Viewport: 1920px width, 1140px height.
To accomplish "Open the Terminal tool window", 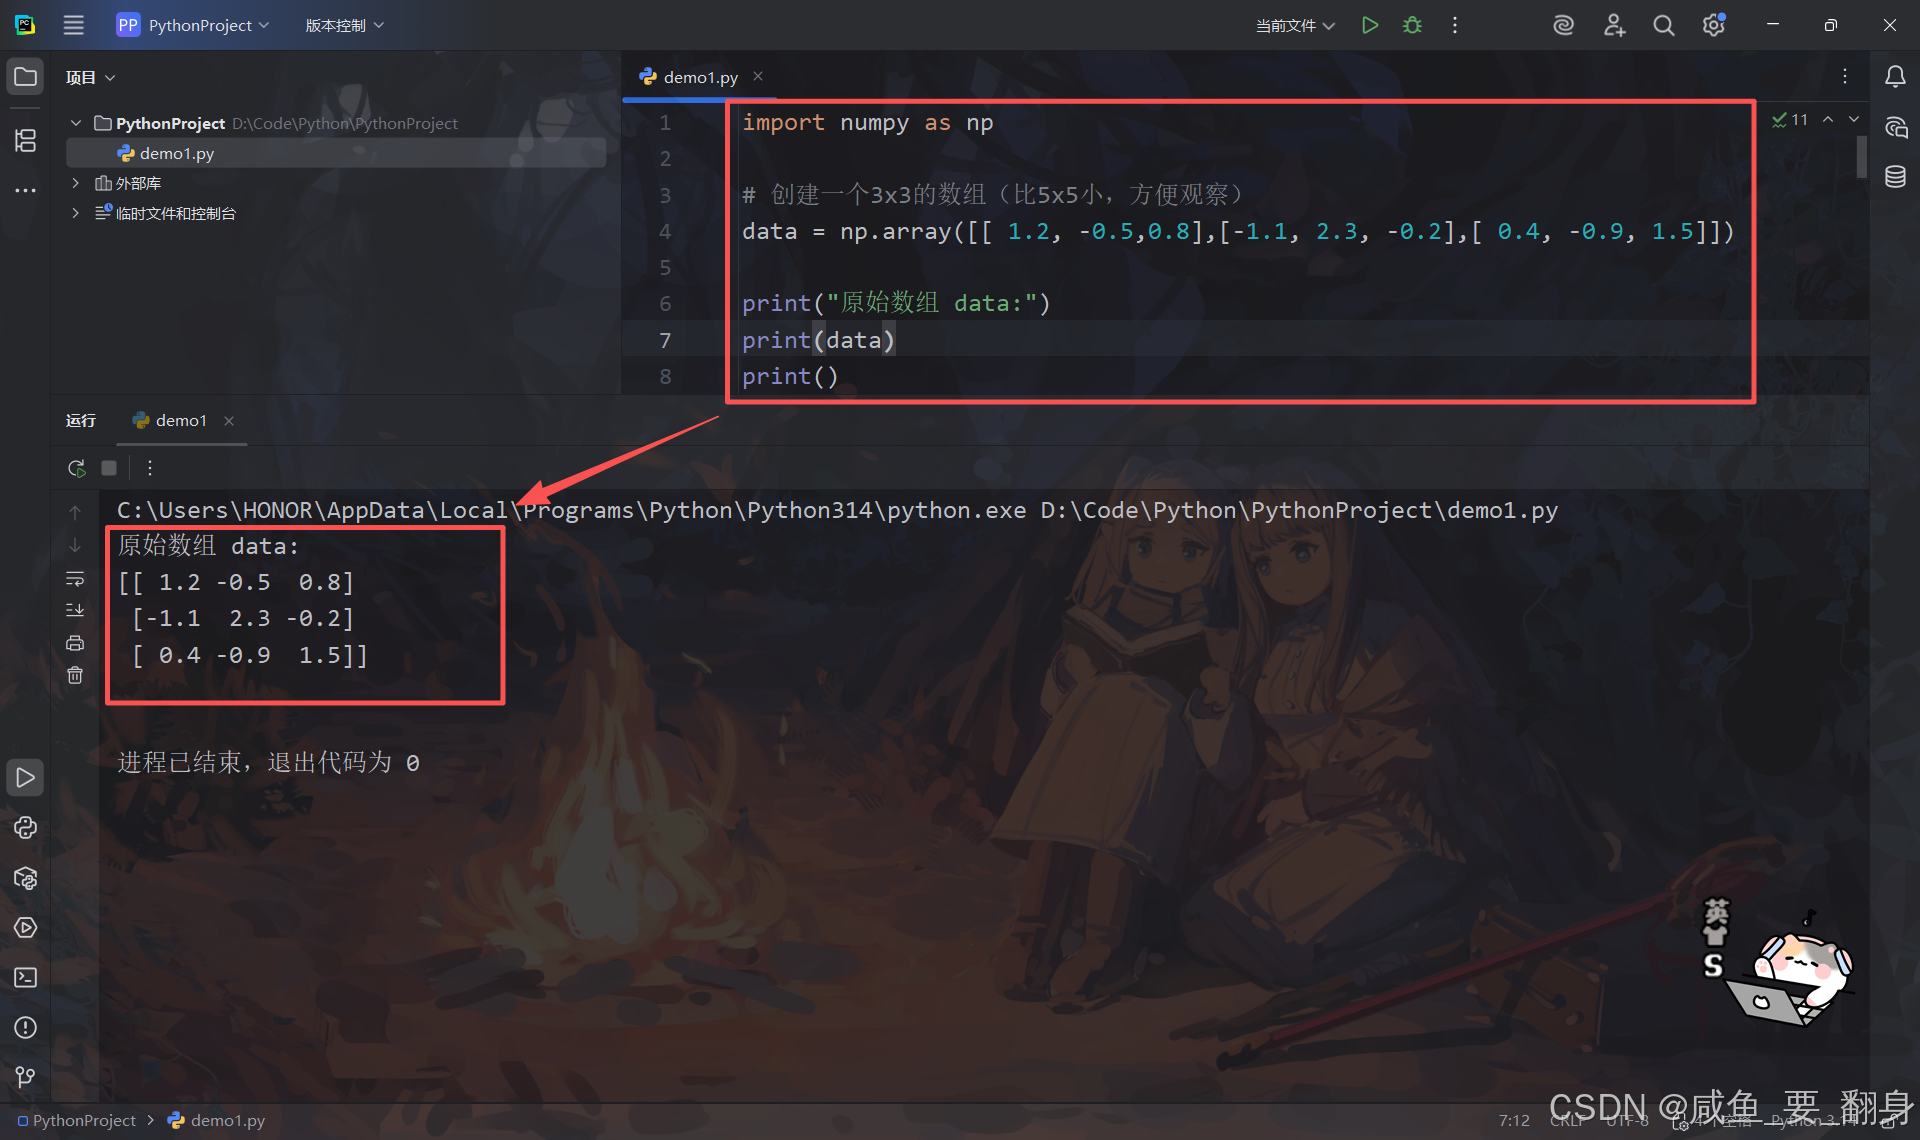I will (25, 977).
